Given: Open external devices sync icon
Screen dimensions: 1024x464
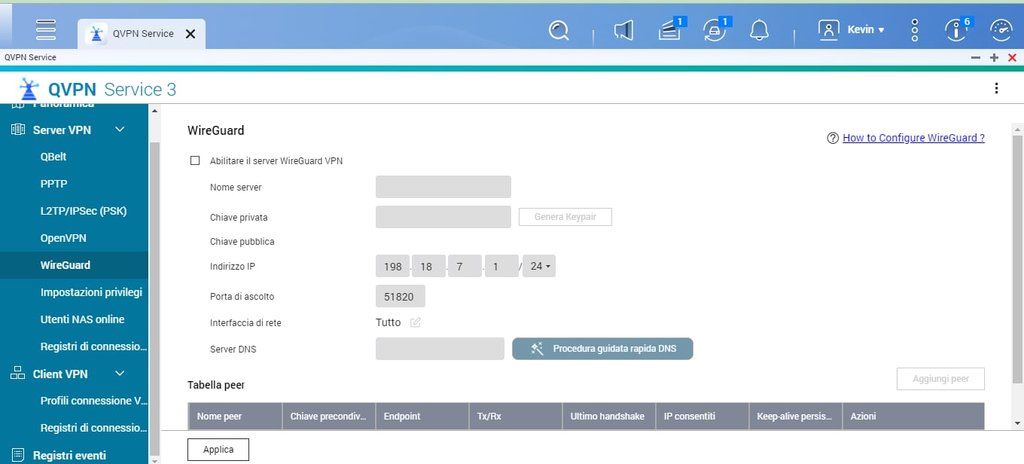Looking at the screenshot, I should click(716, 29).
